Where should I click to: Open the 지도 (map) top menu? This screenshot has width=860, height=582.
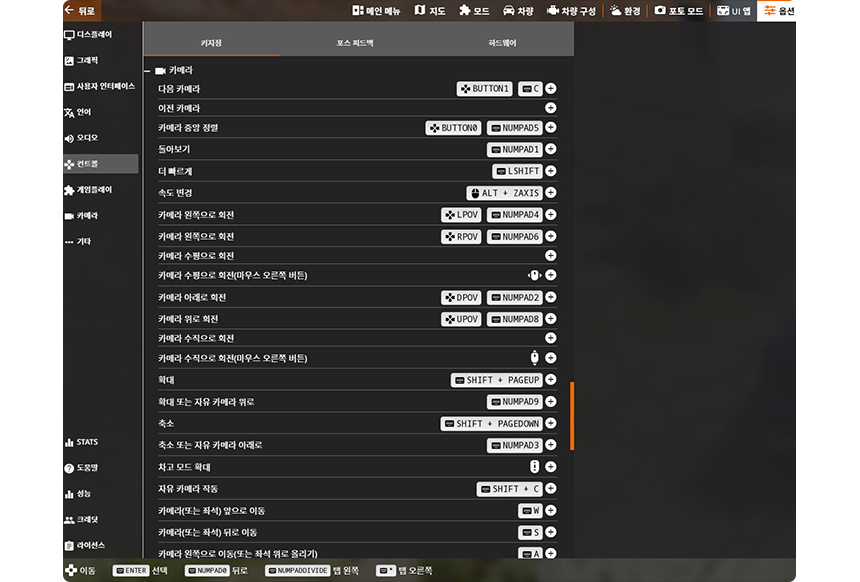pyautogui.click(x=430, y=11)
